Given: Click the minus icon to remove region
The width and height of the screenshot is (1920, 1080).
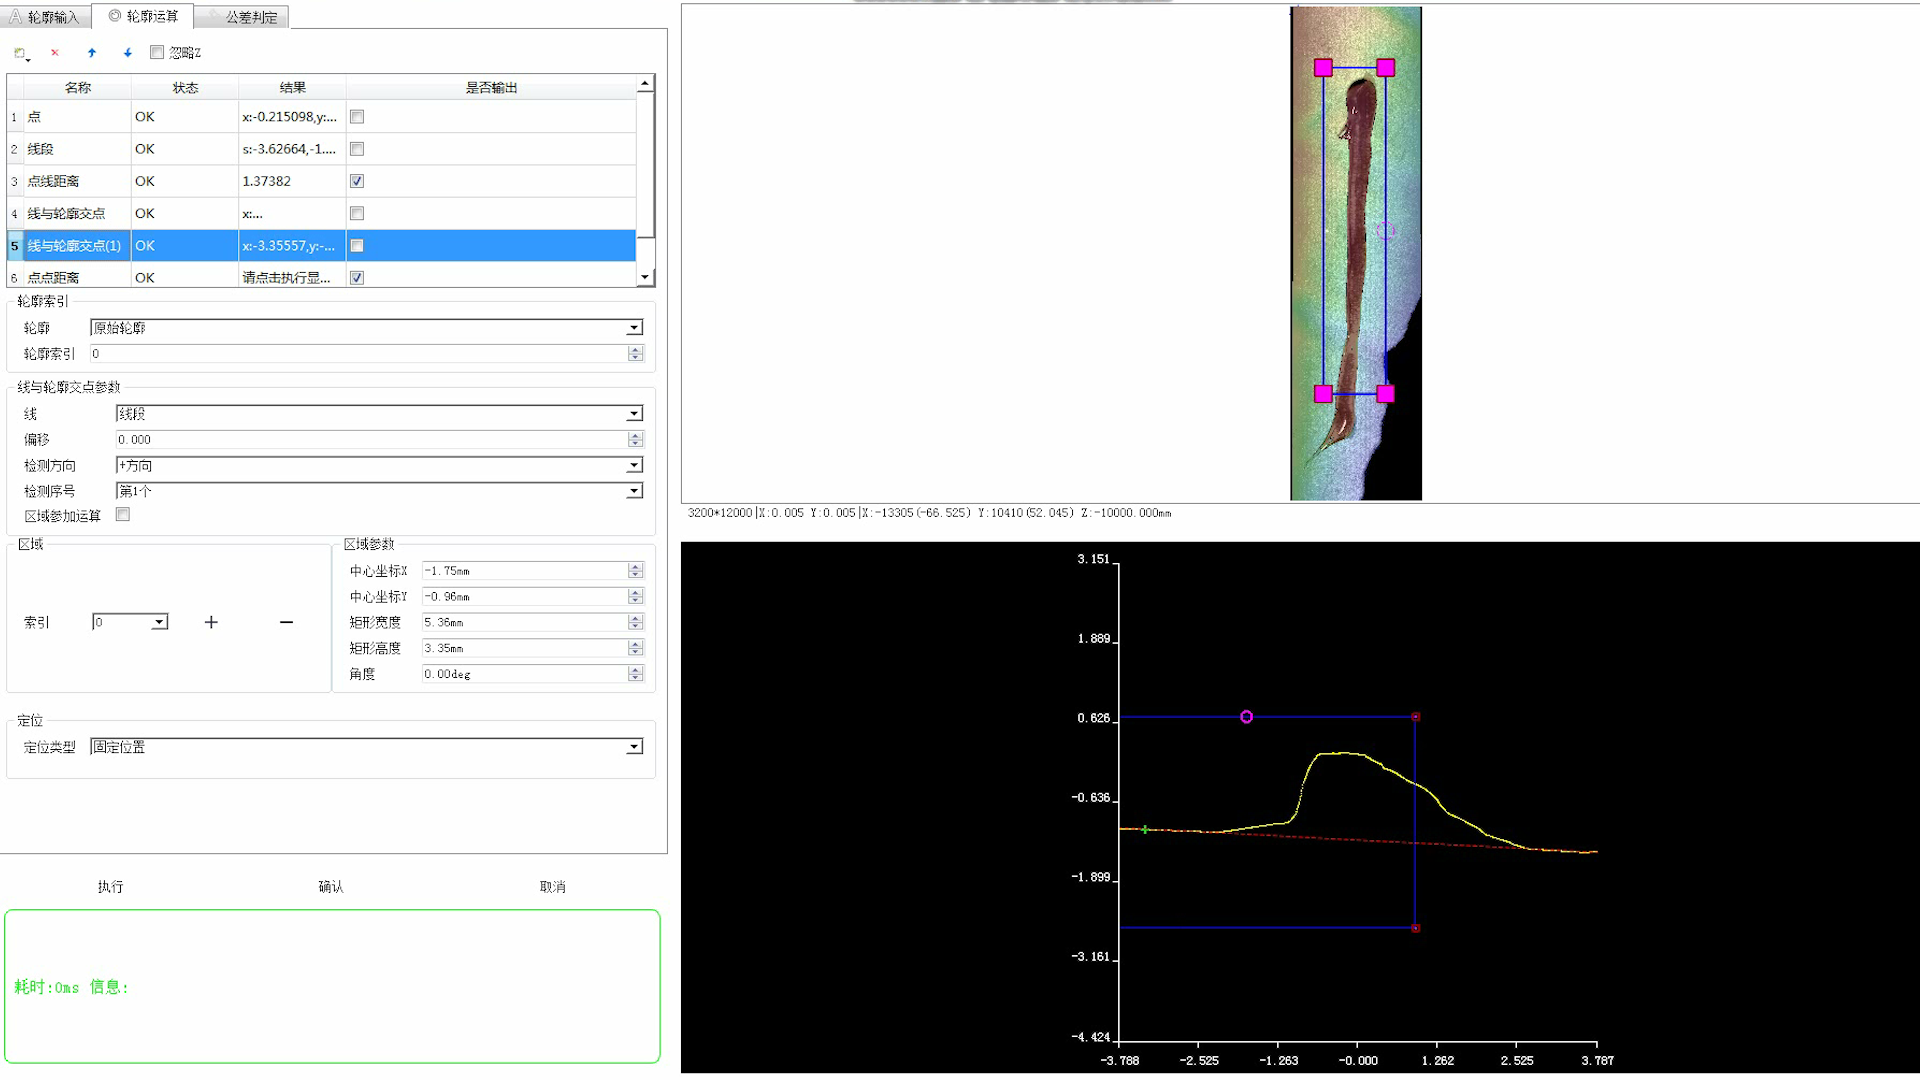Looking at the screenshot, I should click(287, 622).
